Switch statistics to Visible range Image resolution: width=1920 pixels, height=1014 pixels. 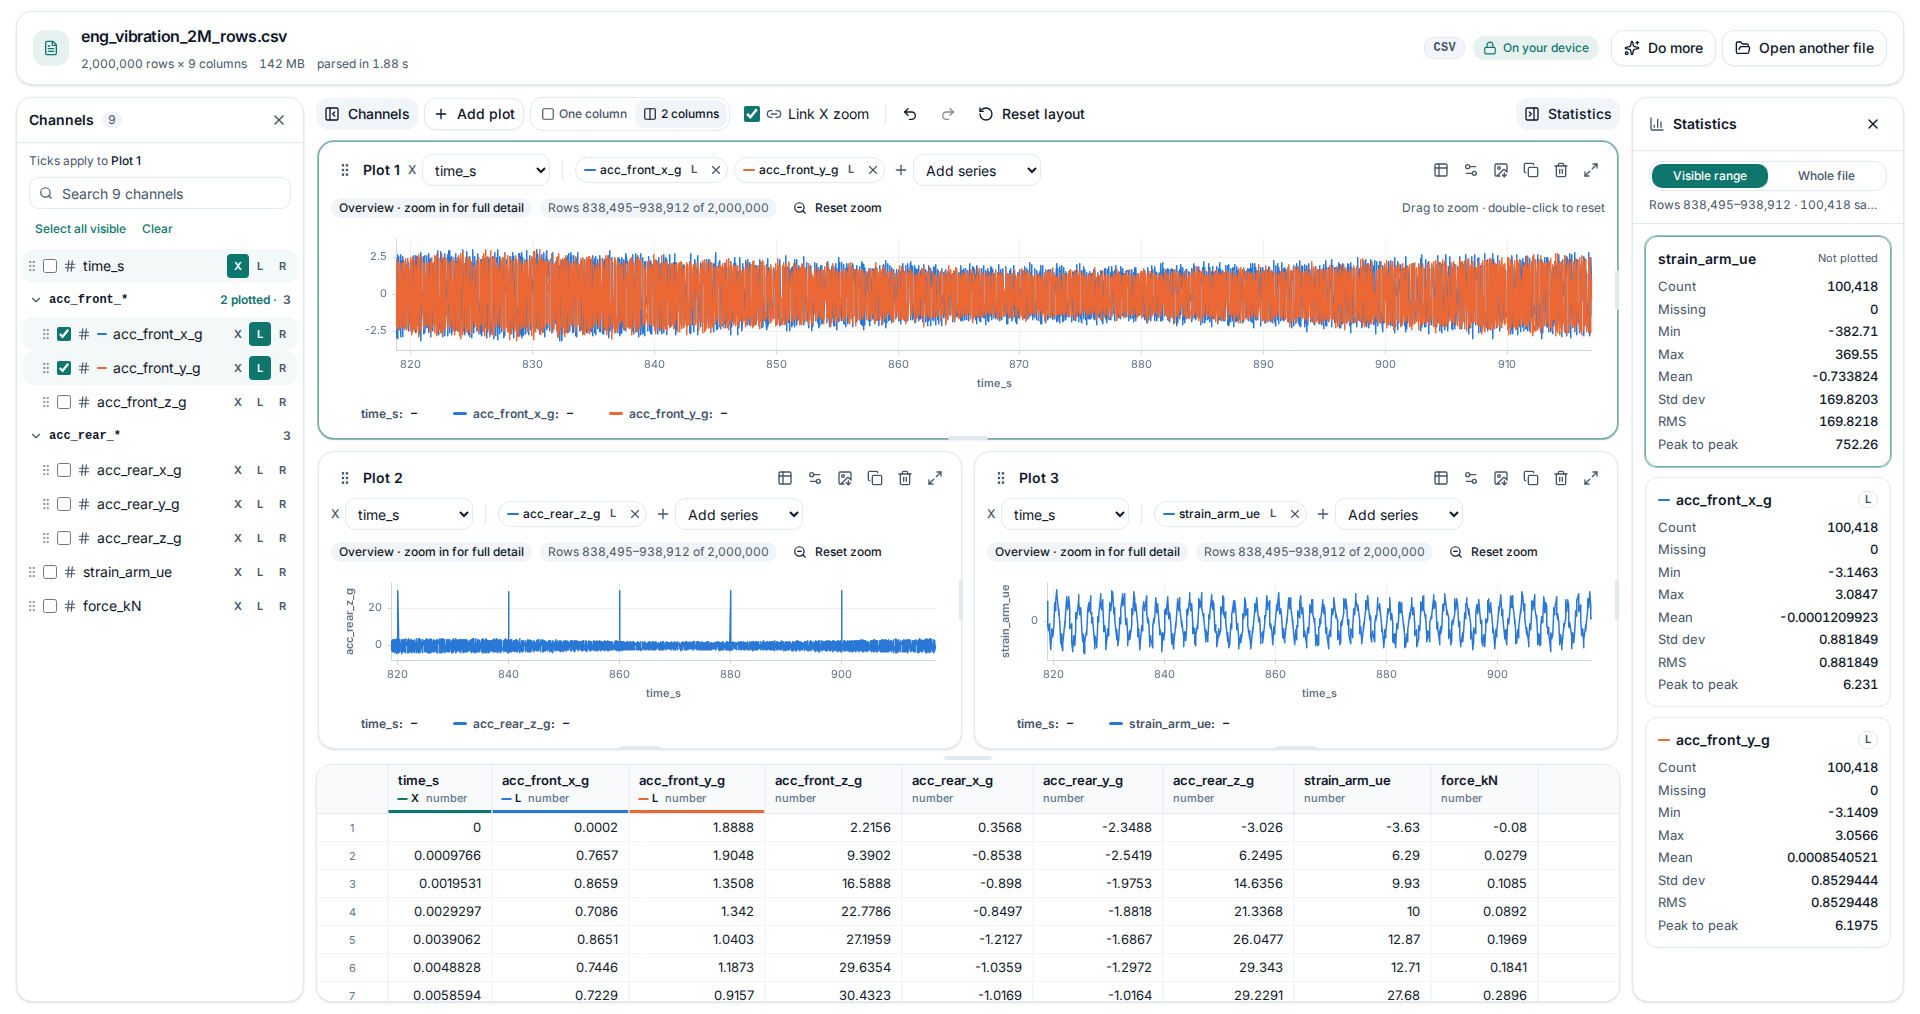click(x=1709, y=176)
